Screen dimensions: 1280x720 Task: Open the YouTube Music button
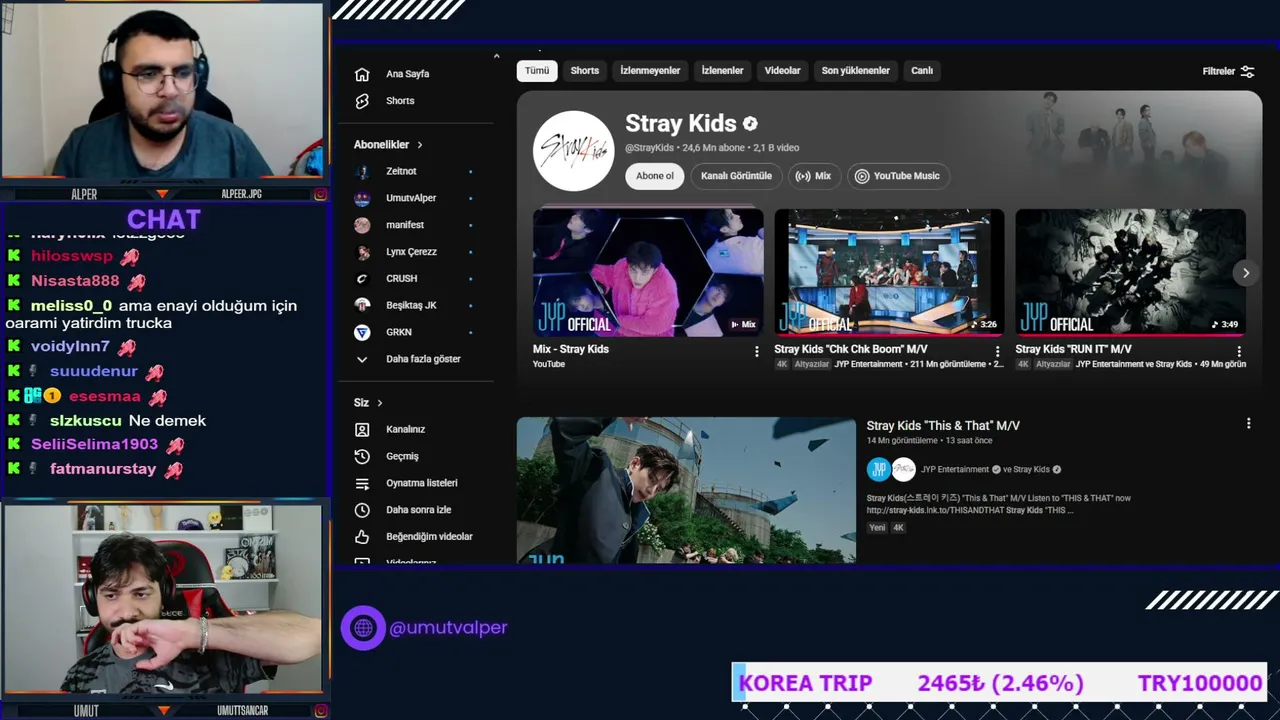coord(897,176)
